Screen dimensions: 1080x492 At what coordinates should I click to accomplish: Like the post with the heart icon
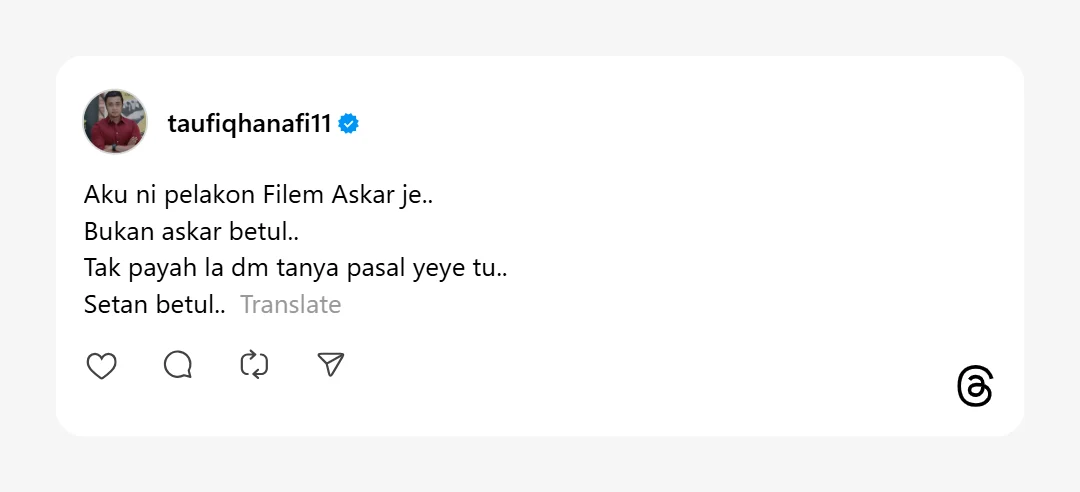point(101,366)
